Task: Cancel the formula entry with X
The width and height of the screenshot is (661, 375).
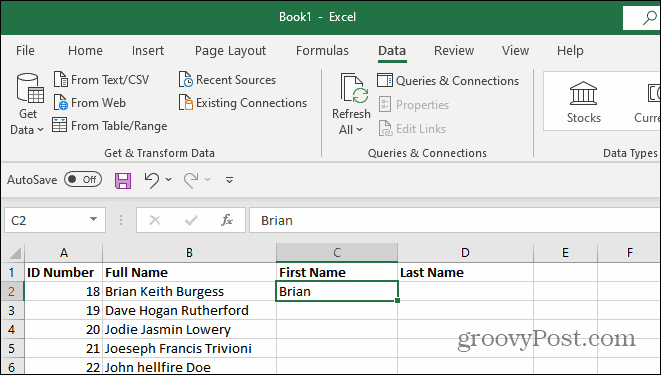Action: (155, 220)
